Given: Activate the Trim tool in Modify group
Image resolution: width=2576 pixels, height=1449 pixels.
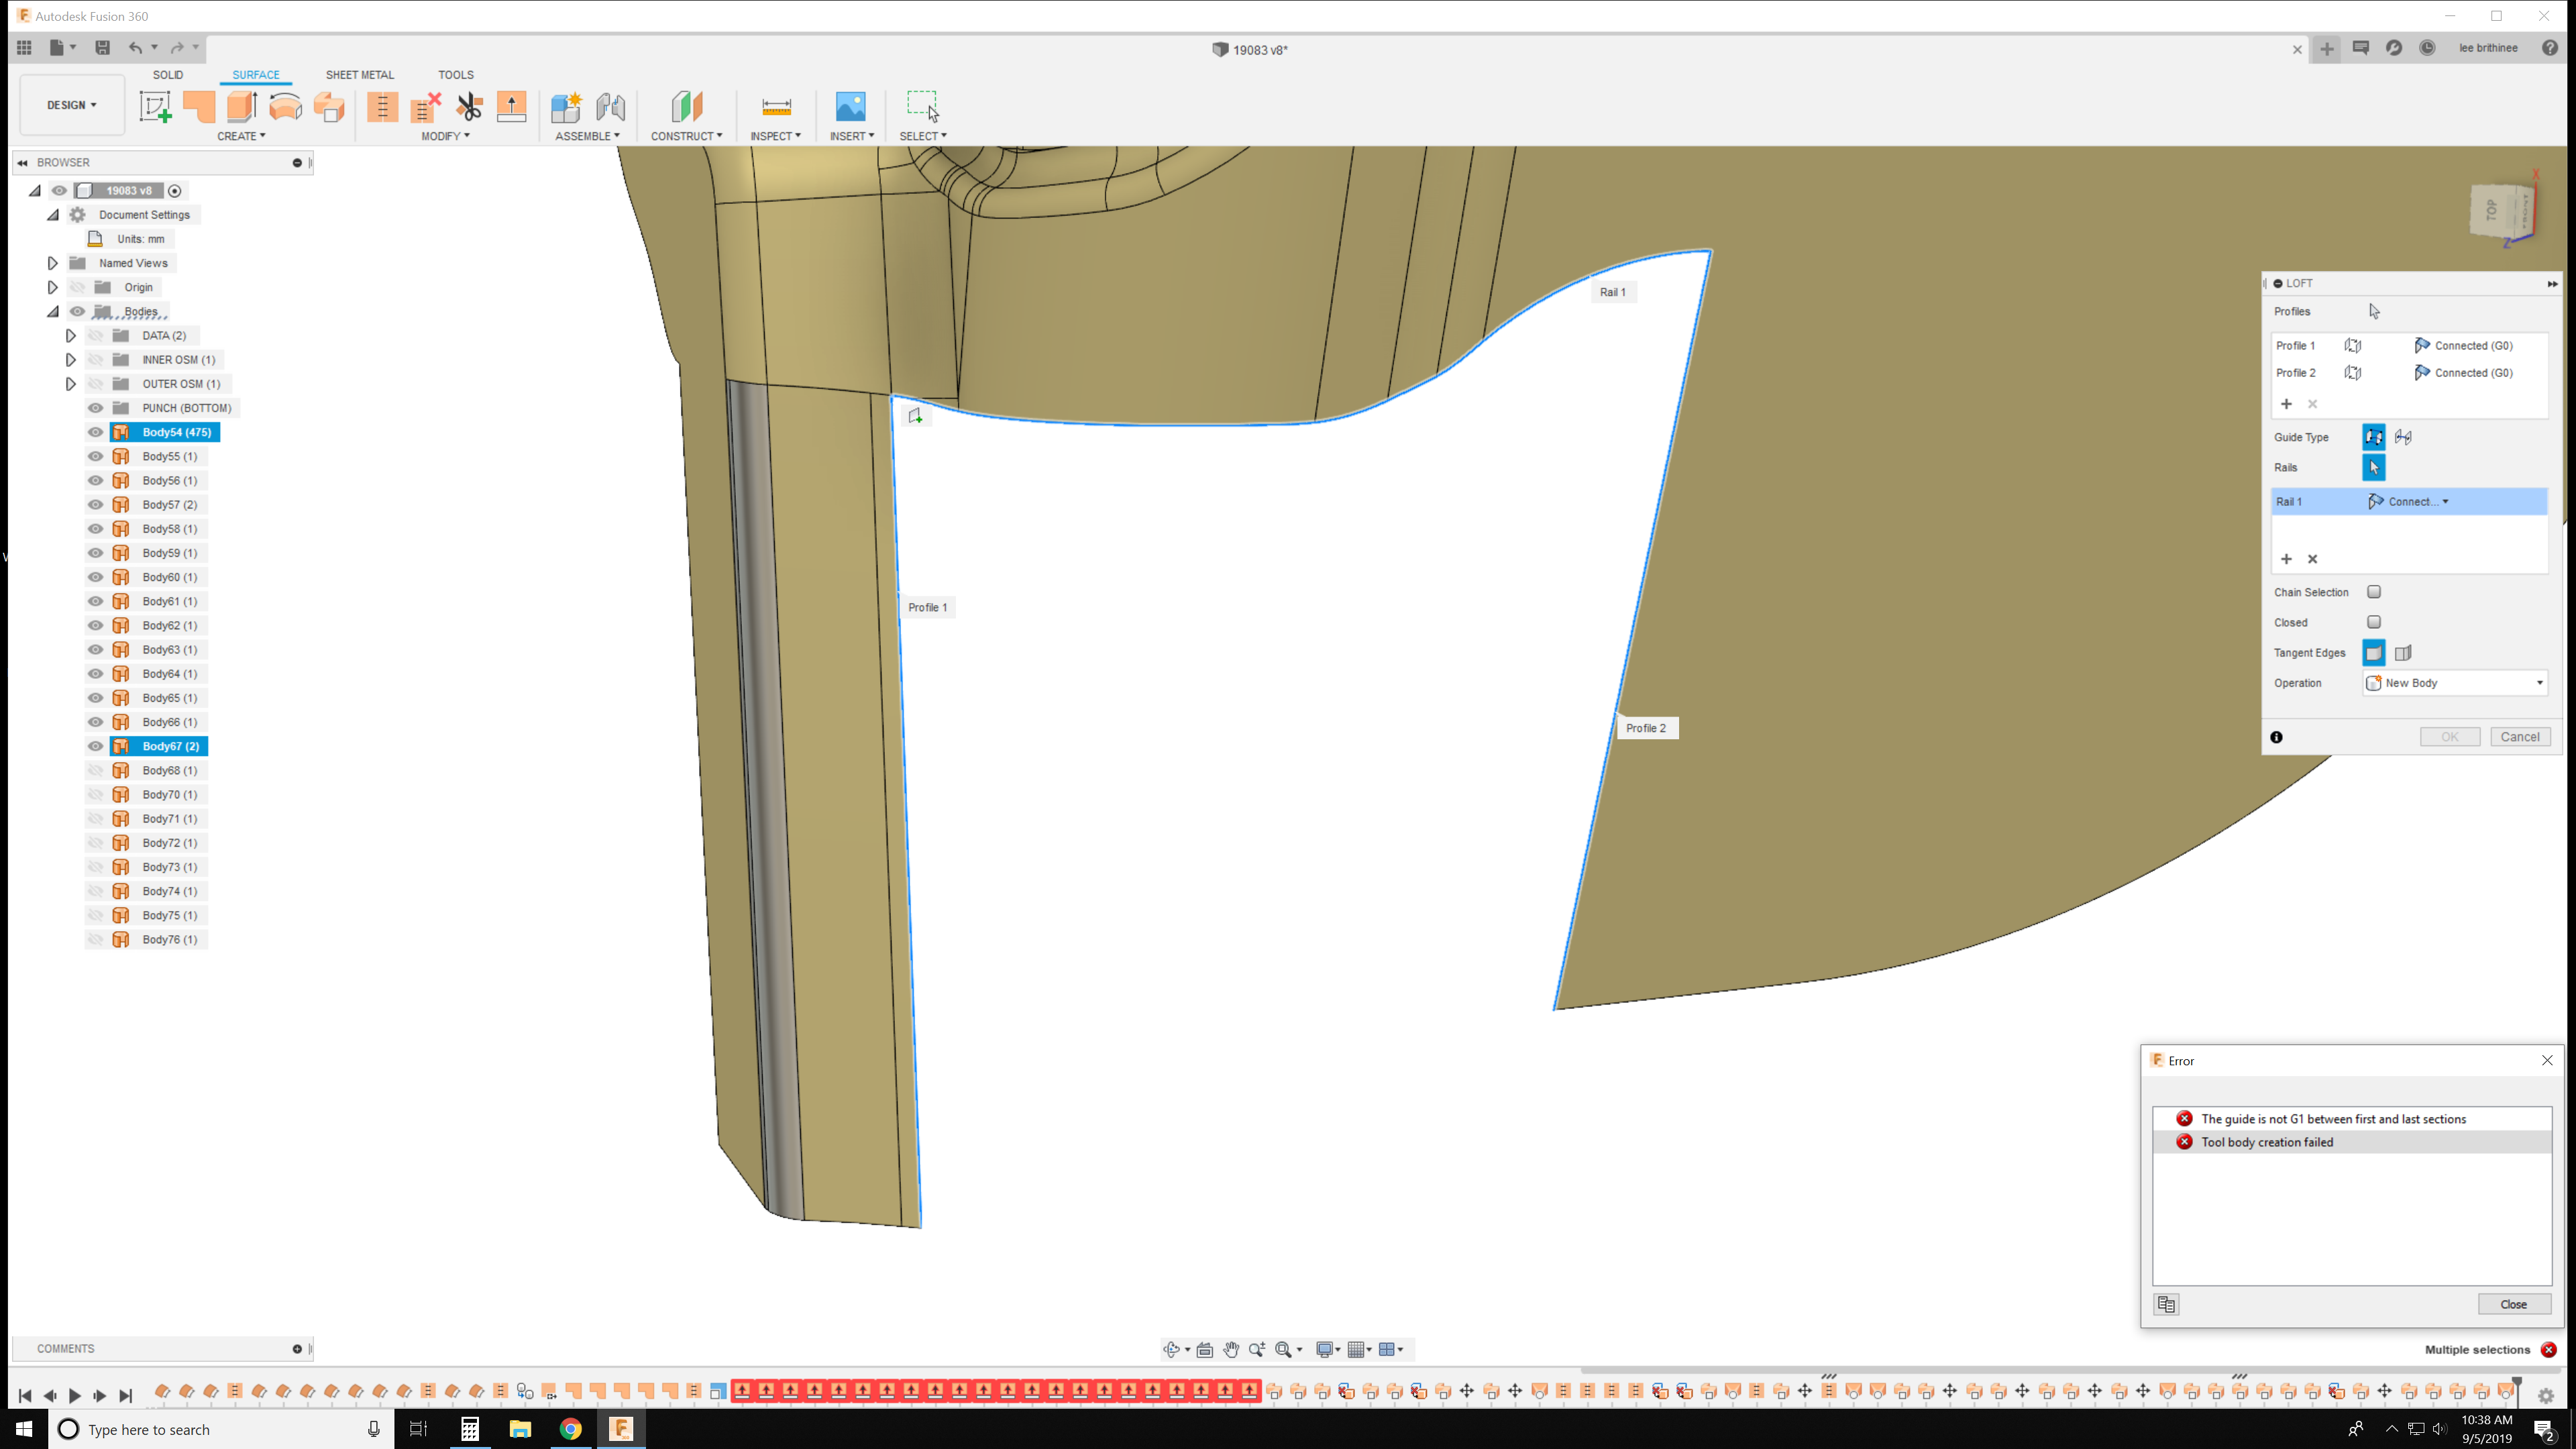Looking at the screenshot, I should [x=469, y=107].
